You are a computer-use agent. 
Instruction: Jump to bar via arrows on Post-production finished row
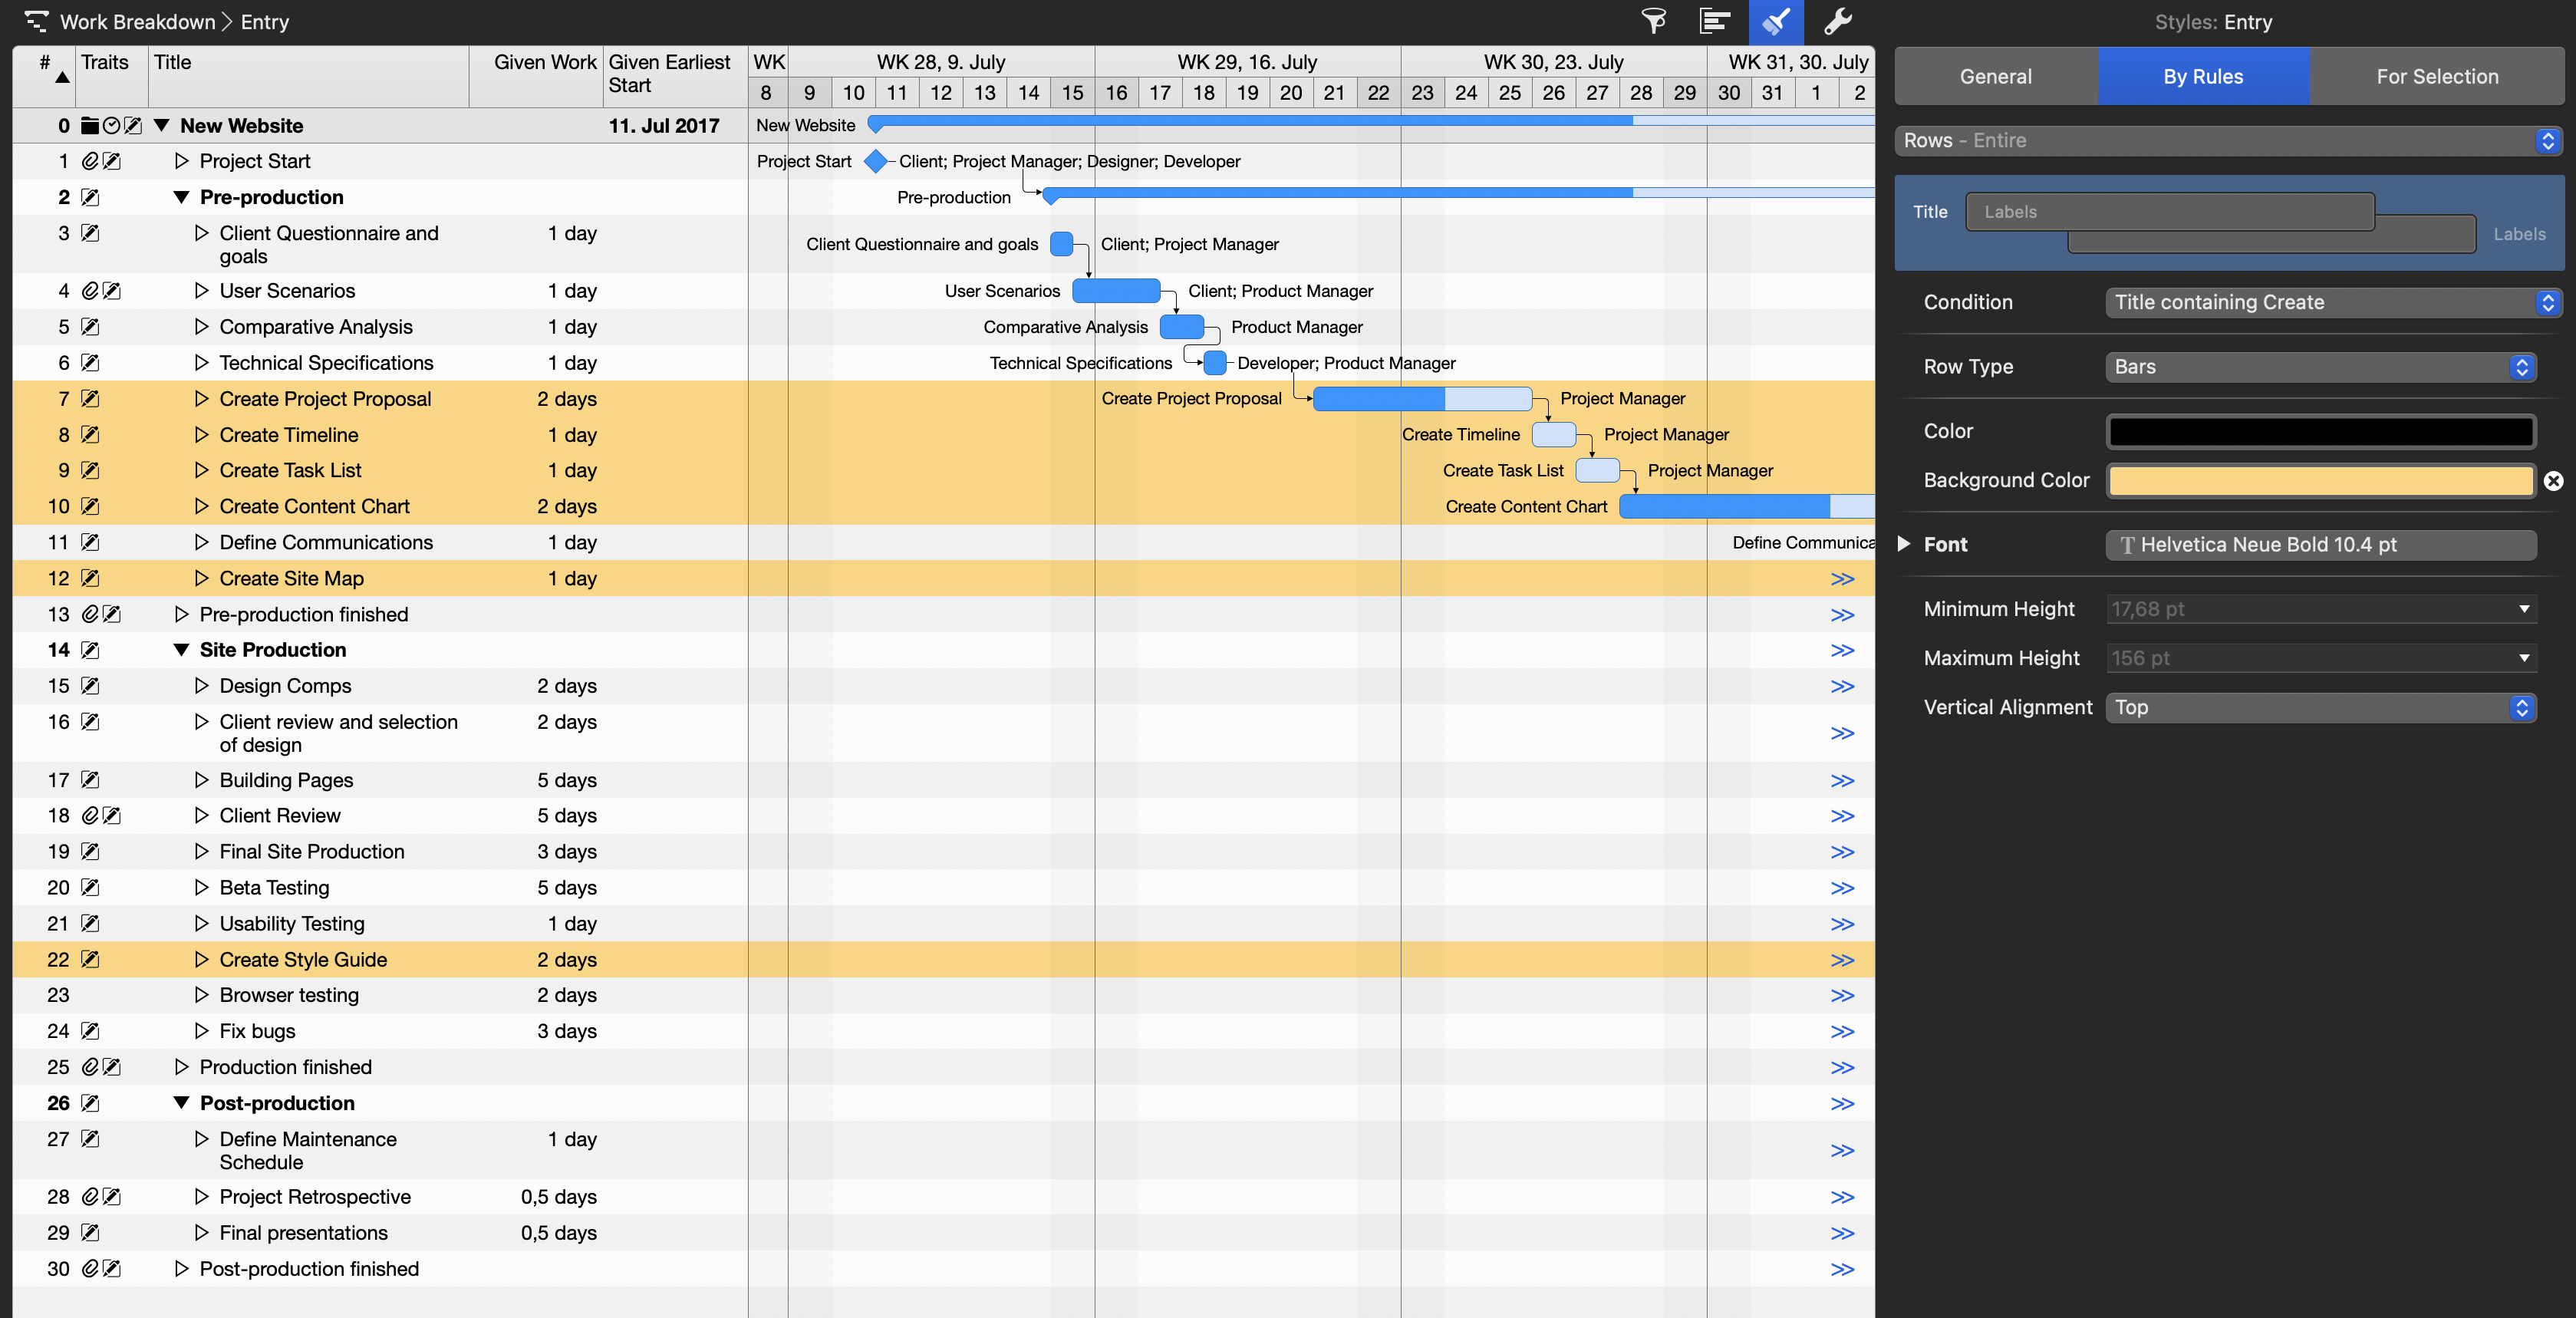click(x=1842, y=1270)
